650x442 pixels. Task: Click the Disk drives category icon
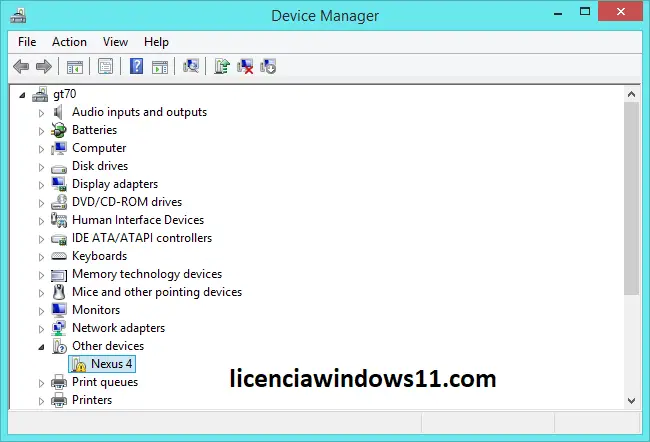coord(59,168)
